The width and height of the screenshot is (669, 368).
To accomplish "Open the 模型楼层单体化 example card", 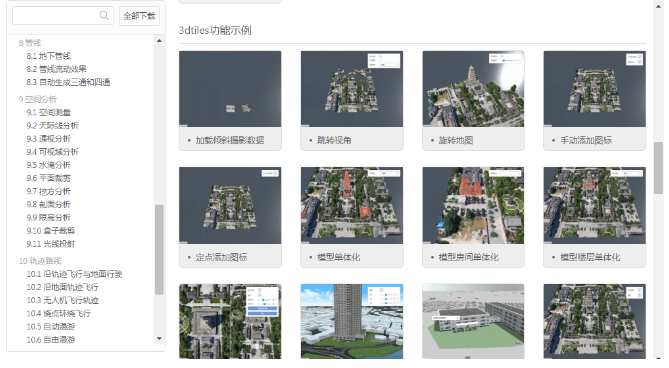I will [594, 217].
